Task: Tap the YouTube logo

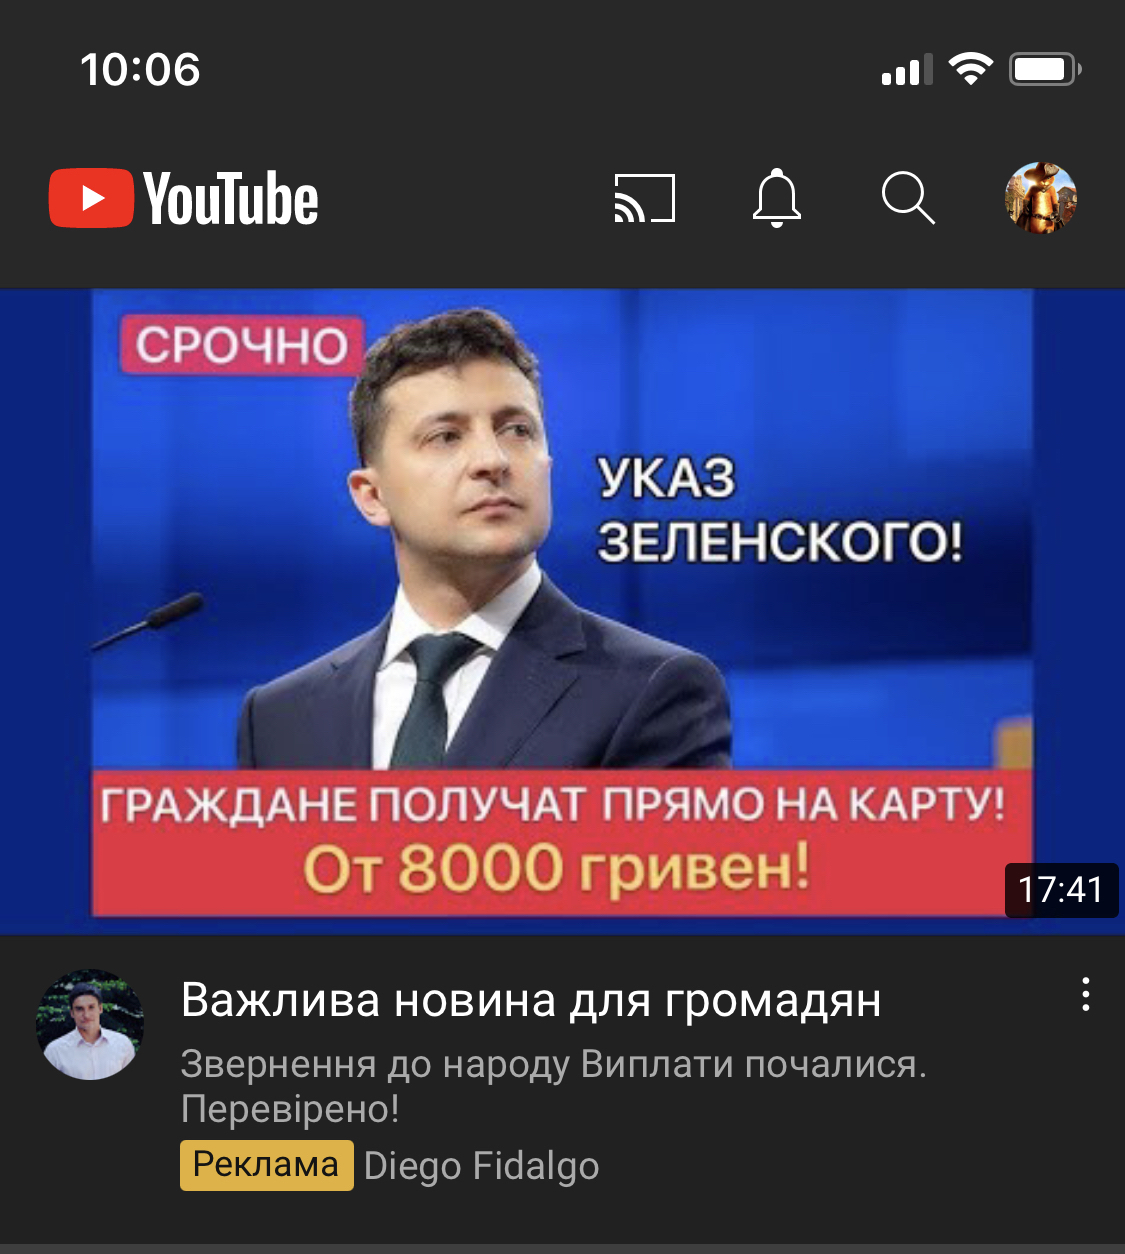Action: tap(184, 198)
